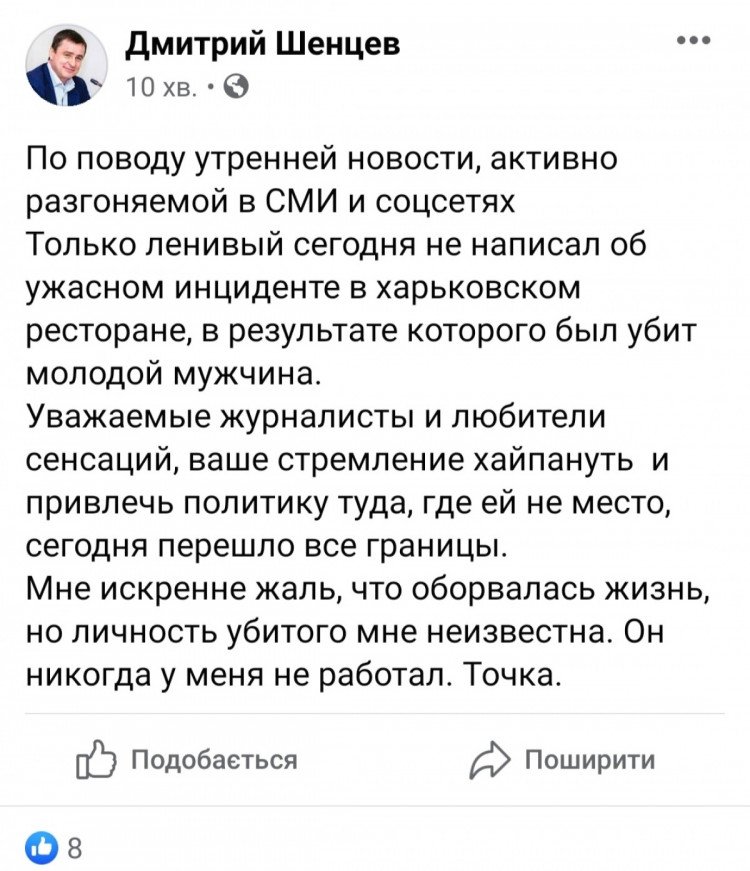Screen dimensions: 750x871
Task: View the 8 reactions count
Action: (74, 849)
